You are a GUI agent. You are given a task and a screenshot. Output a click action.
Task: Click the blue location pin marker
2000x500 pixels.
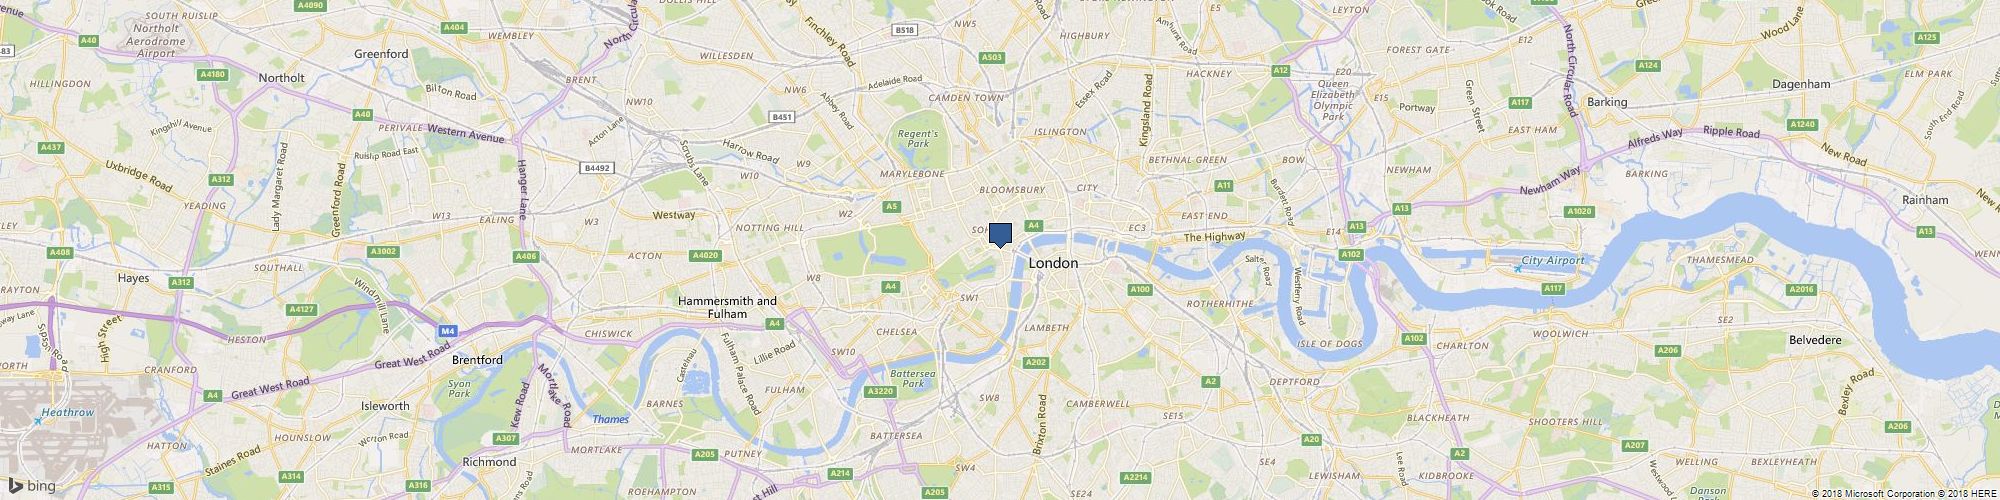coord(1000,235)
